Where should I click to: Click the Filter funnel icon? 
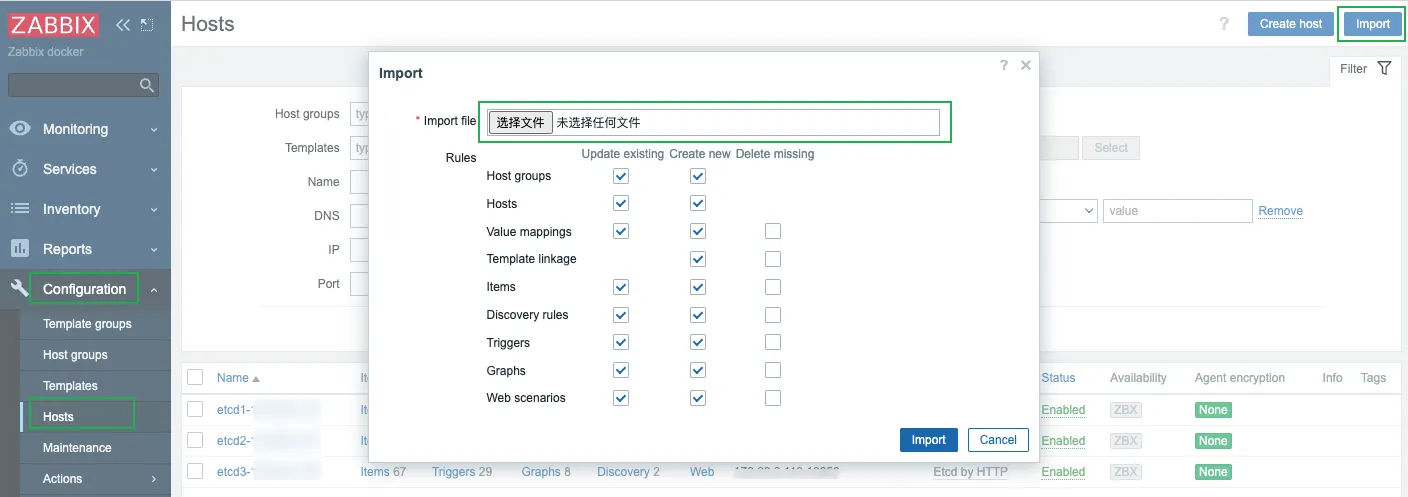tap(1384, 69)
